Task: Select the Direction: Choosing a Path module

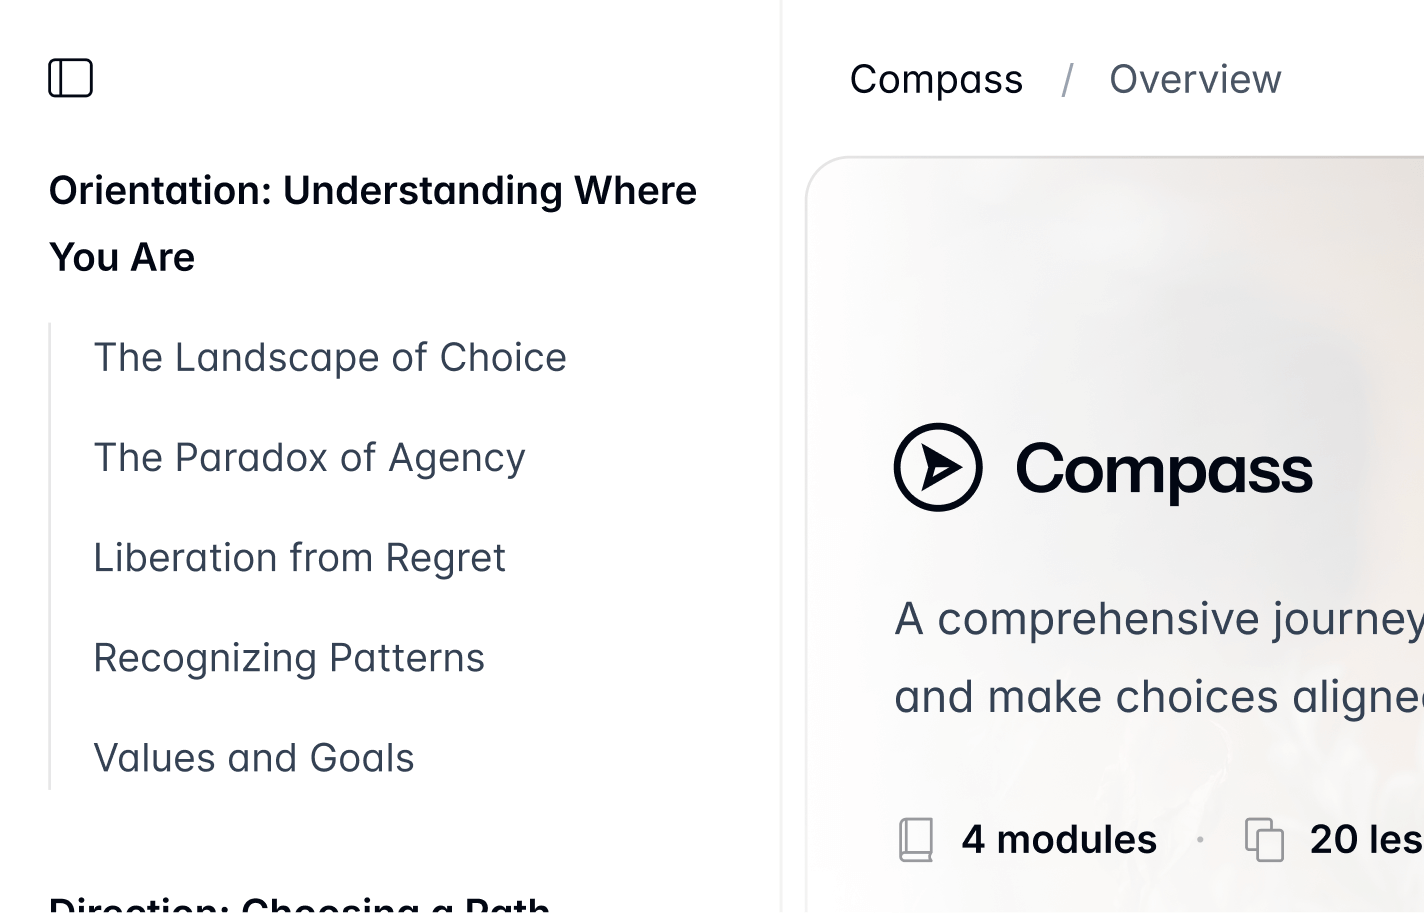Action: 300,904
